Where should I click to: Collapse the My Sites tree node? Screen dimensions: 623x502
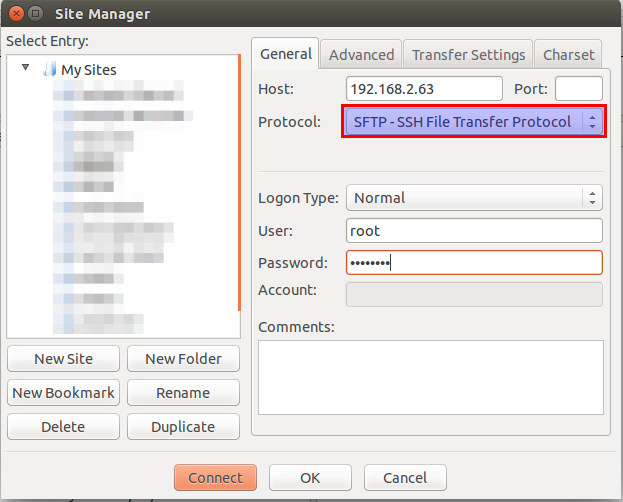25,67
